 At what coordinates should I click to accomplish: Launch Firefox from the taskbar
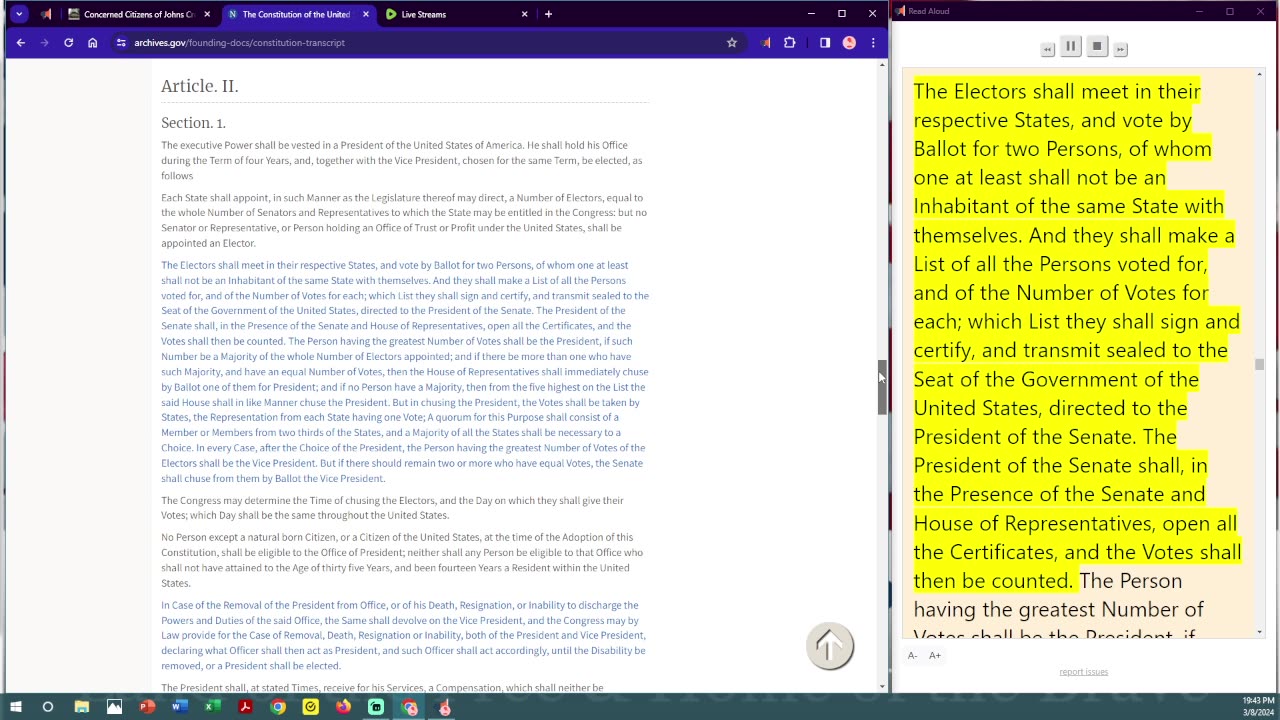click(x=343, y=707)
